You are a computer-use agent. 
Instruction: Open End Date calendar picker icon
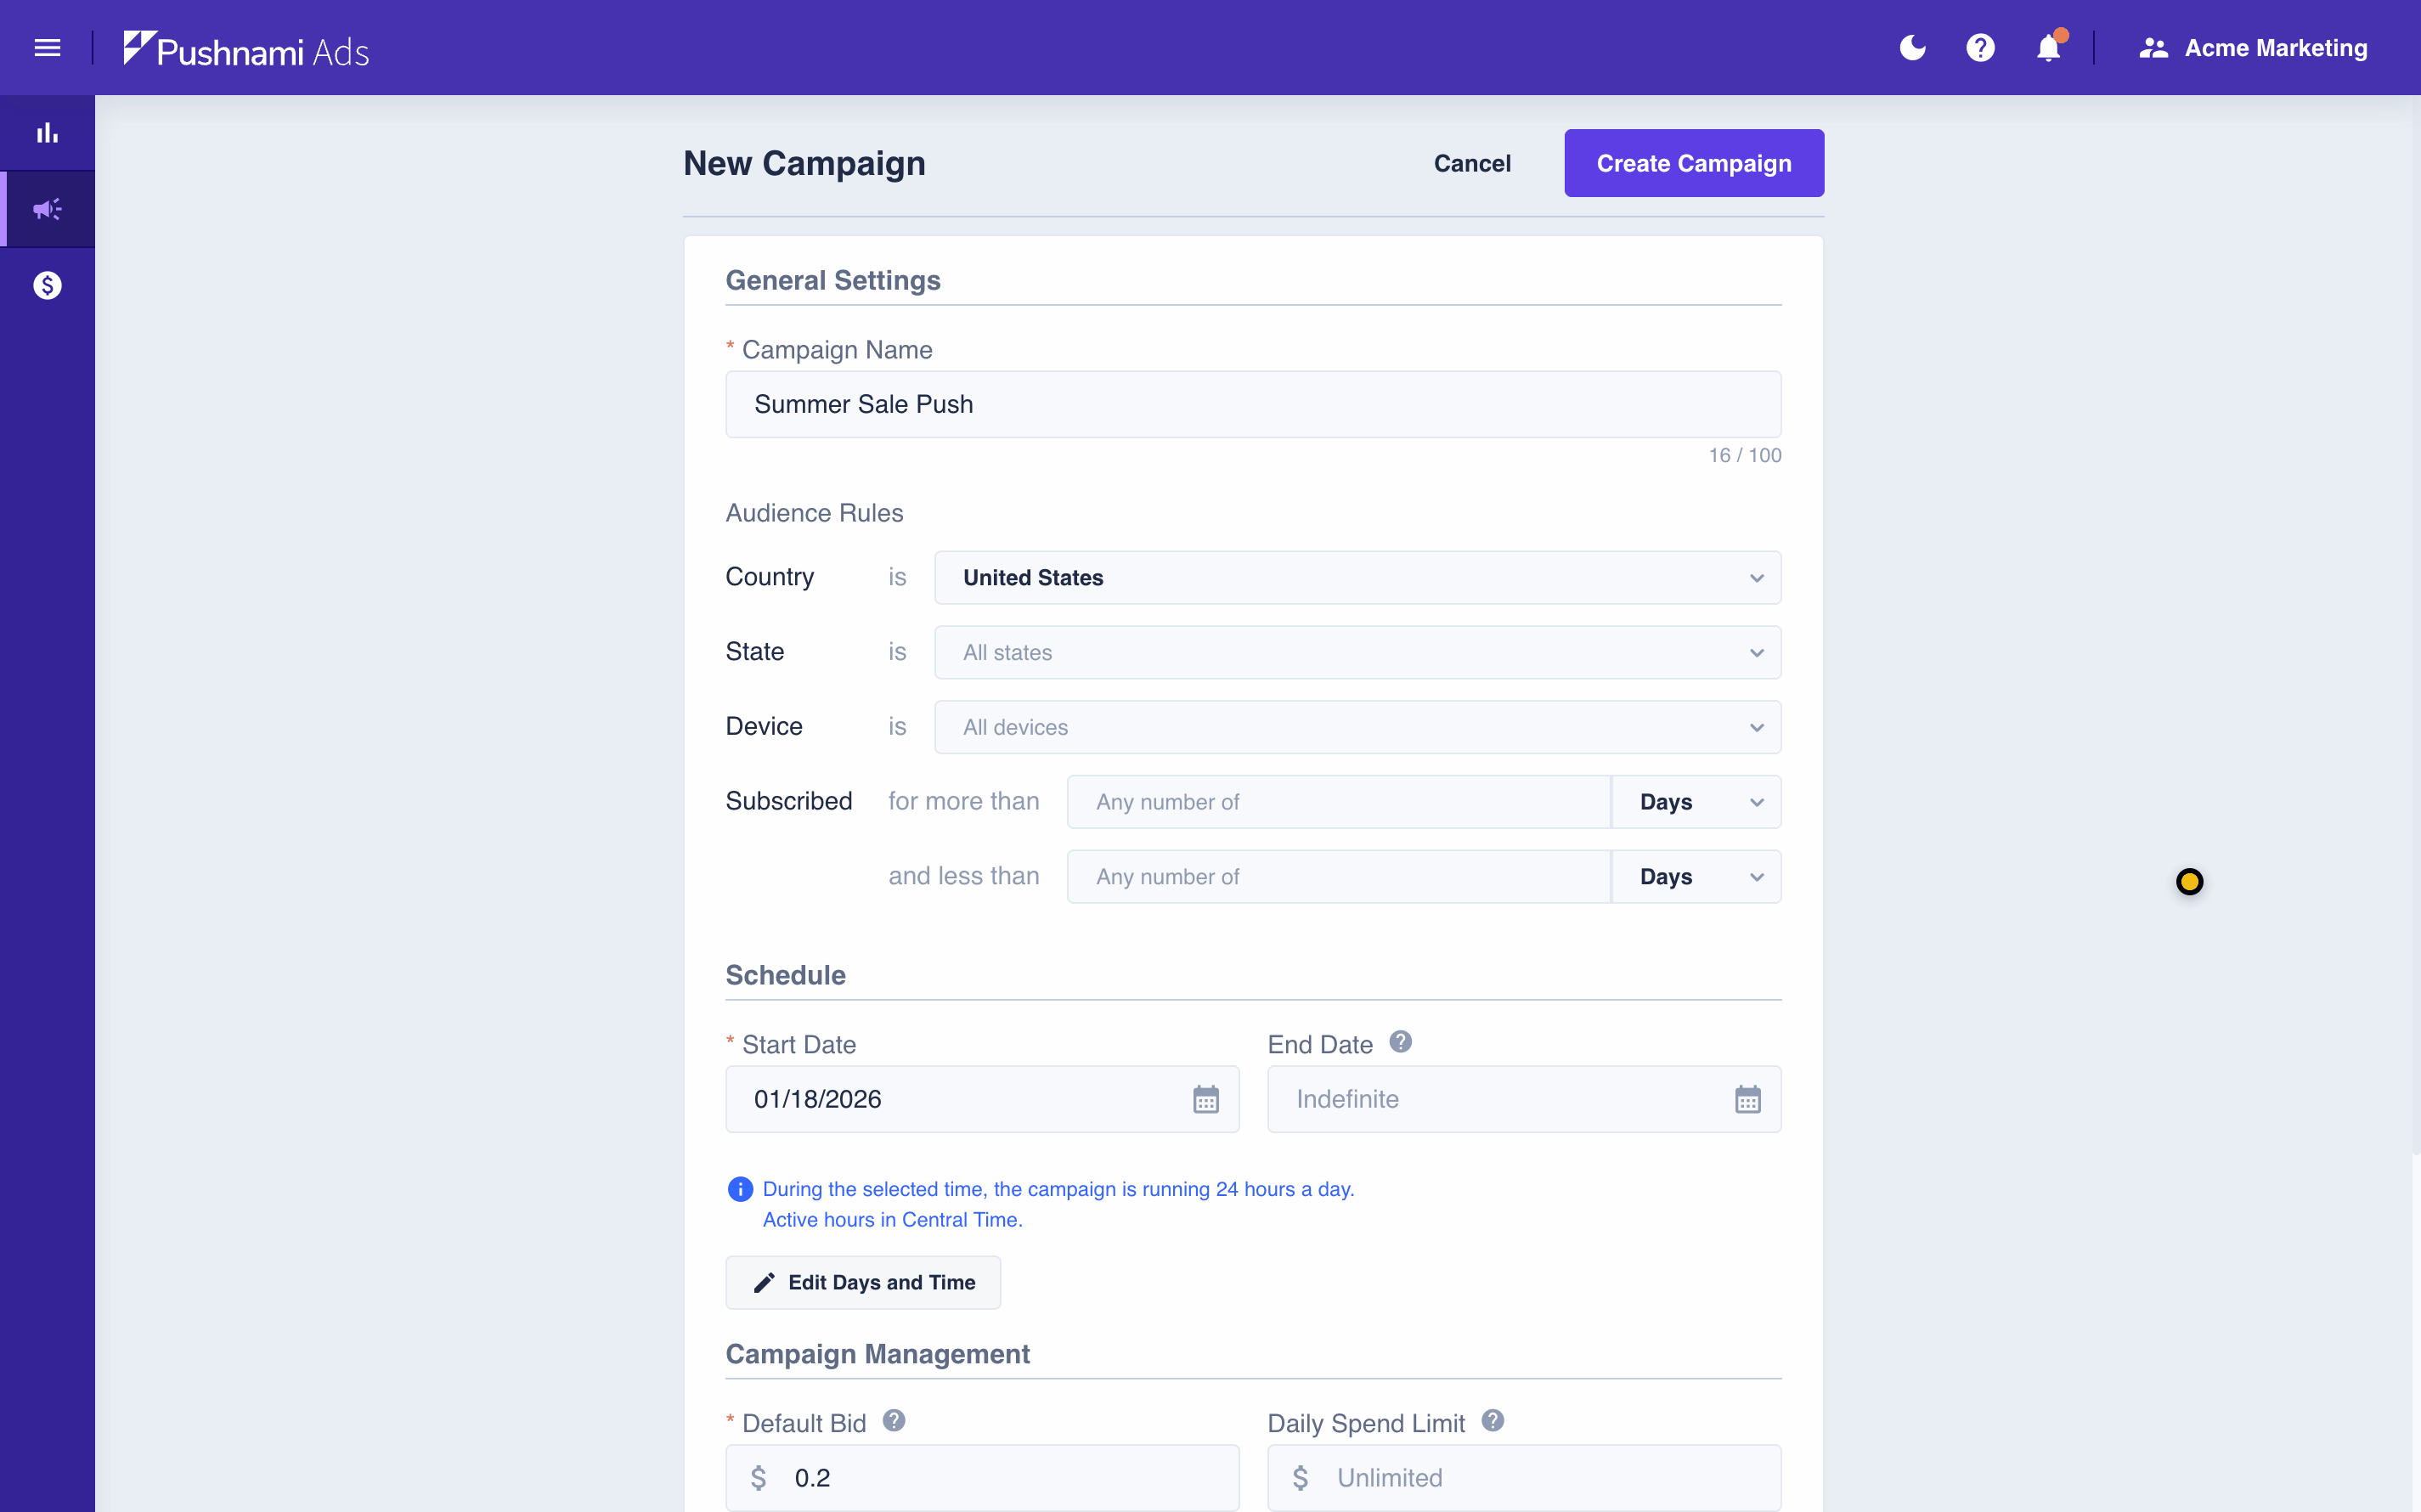(x=1747, y=1099)
